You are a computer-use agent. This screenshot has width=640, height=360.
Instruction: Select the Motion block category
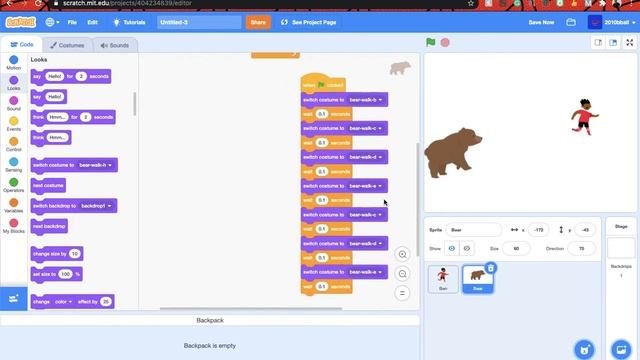click(13, 63)
